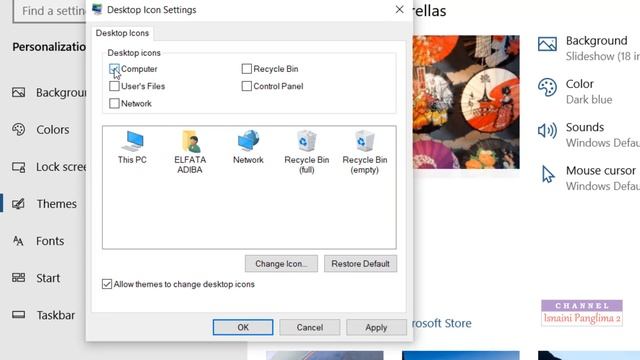This screenshot has width=640, height=360.
Task: Toggle the Computer checkbox
Action: pyautogui.click(x=114, y=69)
